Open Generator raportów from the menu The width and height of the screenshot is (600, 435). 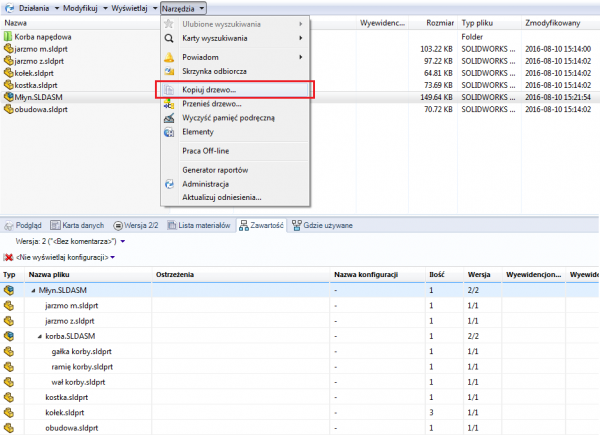click(215, 170)
